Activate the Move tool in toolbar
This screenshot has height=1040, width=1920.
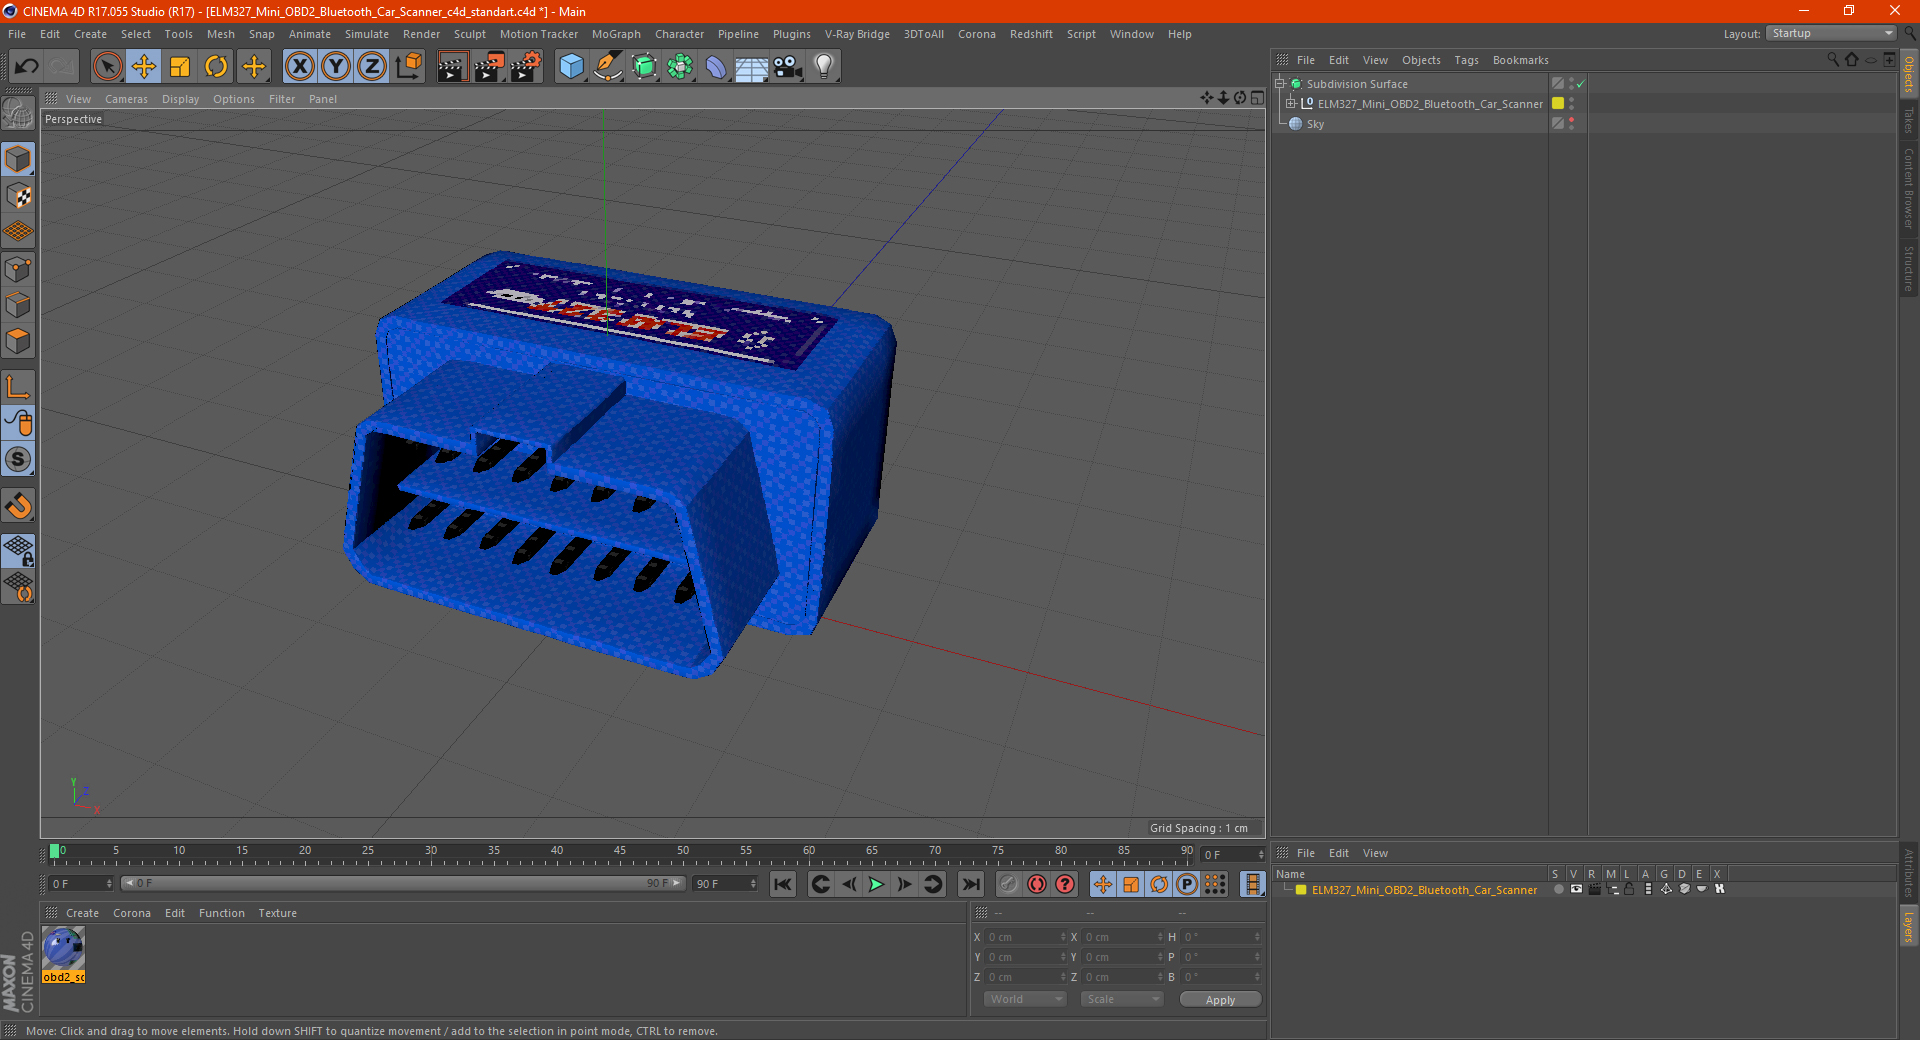pyautogui.click(x=144, y=67)
